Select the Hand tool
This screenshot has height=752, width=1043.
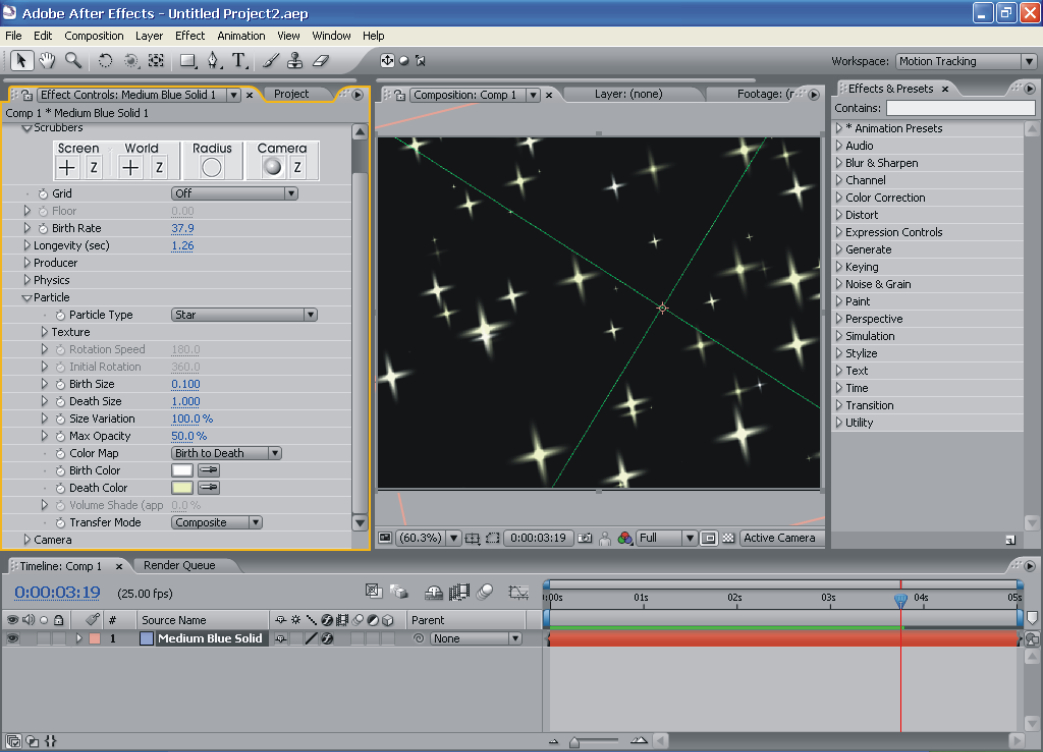[x=47, y=61]
